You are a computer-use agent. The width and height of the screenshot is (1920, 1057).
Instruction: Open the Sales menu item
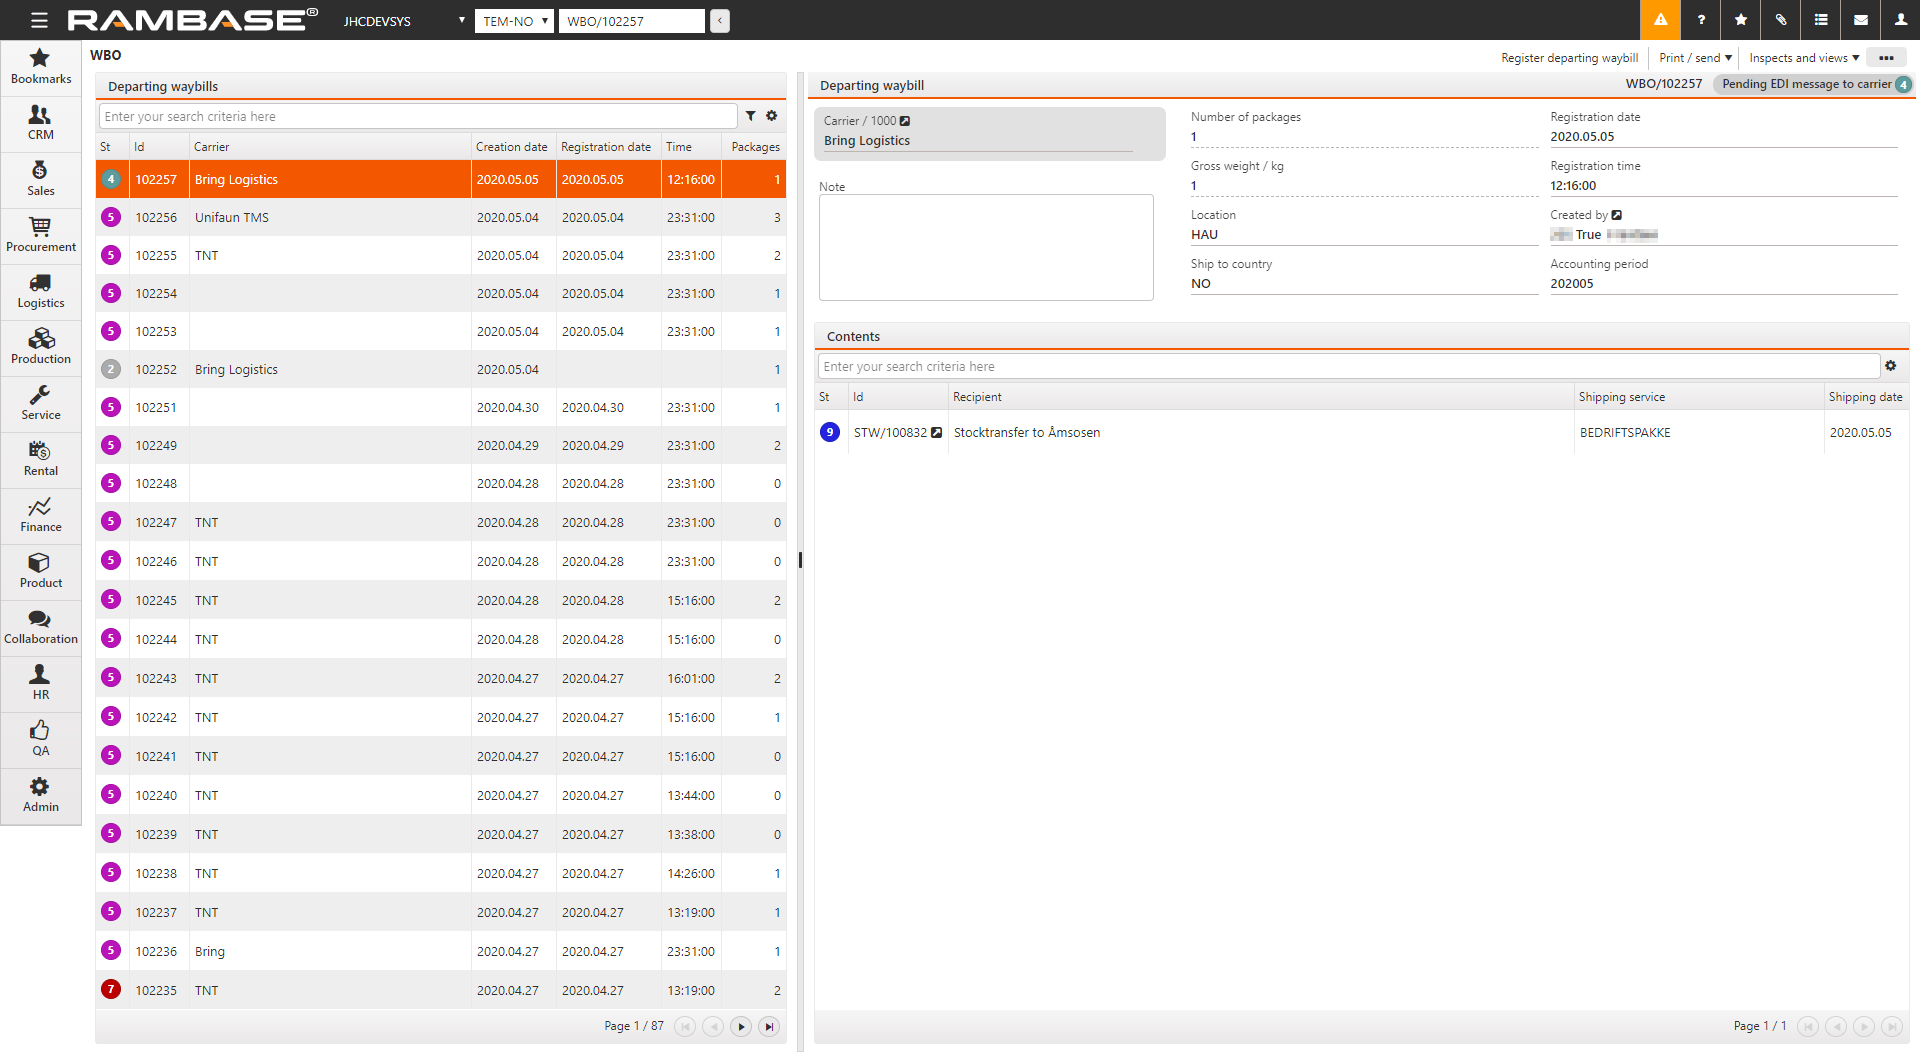click(40, 179)
